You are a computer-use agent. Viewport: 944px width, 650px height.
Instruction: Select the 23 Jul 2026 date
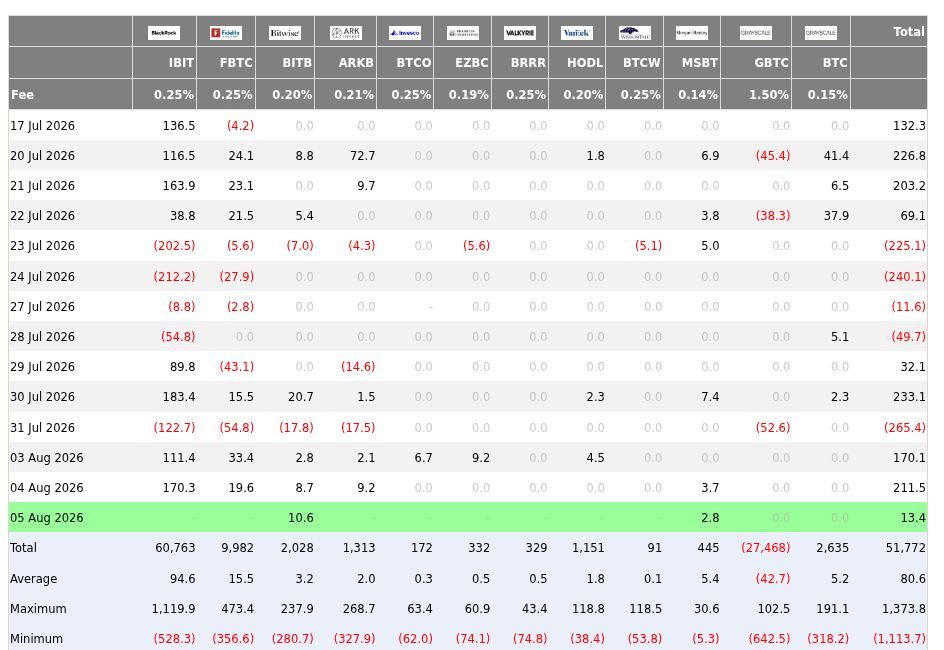pyautogui.click(x=43, y=246)
